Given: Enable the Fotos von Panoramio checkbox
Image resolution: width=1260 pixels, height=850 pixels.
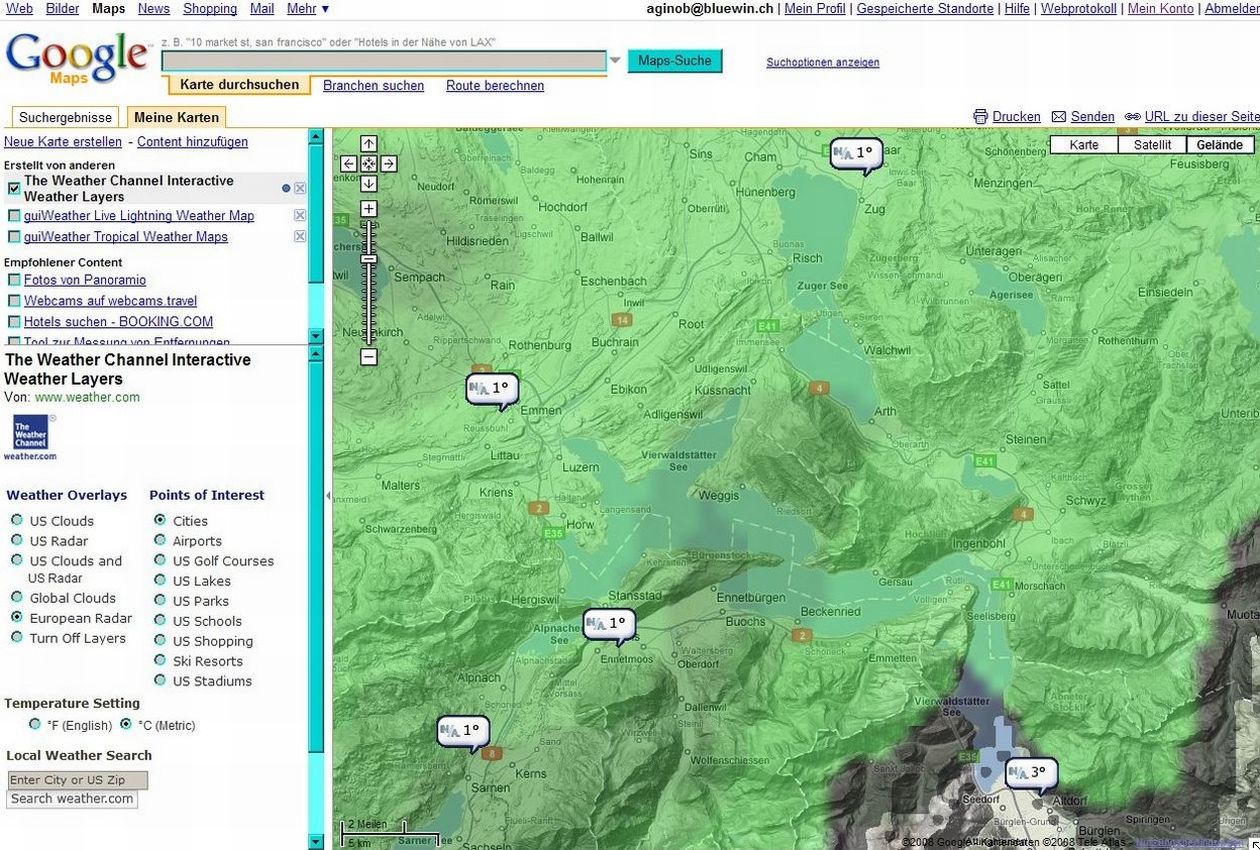Looking at the screenshot, I should tap(14, 280).
